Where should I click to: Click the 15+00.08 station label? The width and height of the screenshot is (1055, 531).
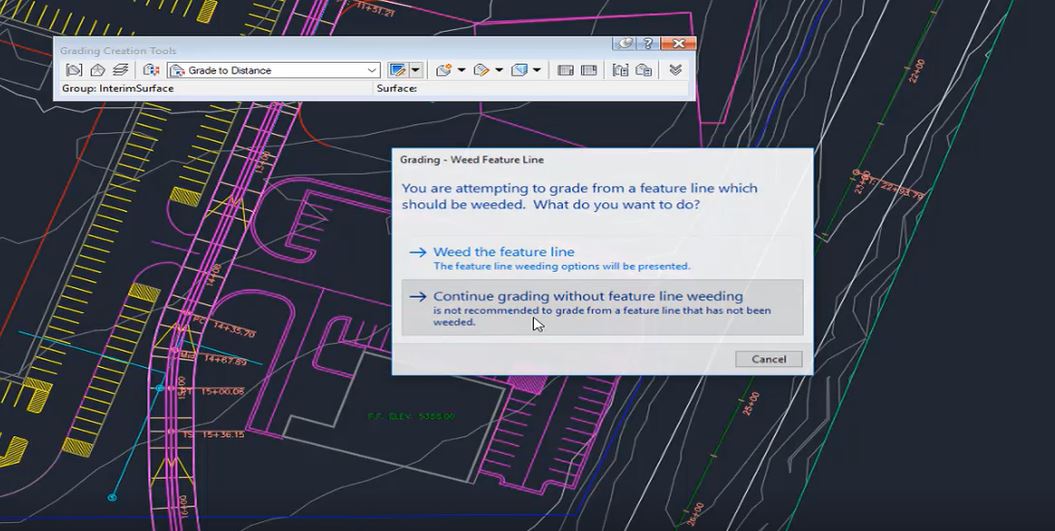(x=222, y=391)
